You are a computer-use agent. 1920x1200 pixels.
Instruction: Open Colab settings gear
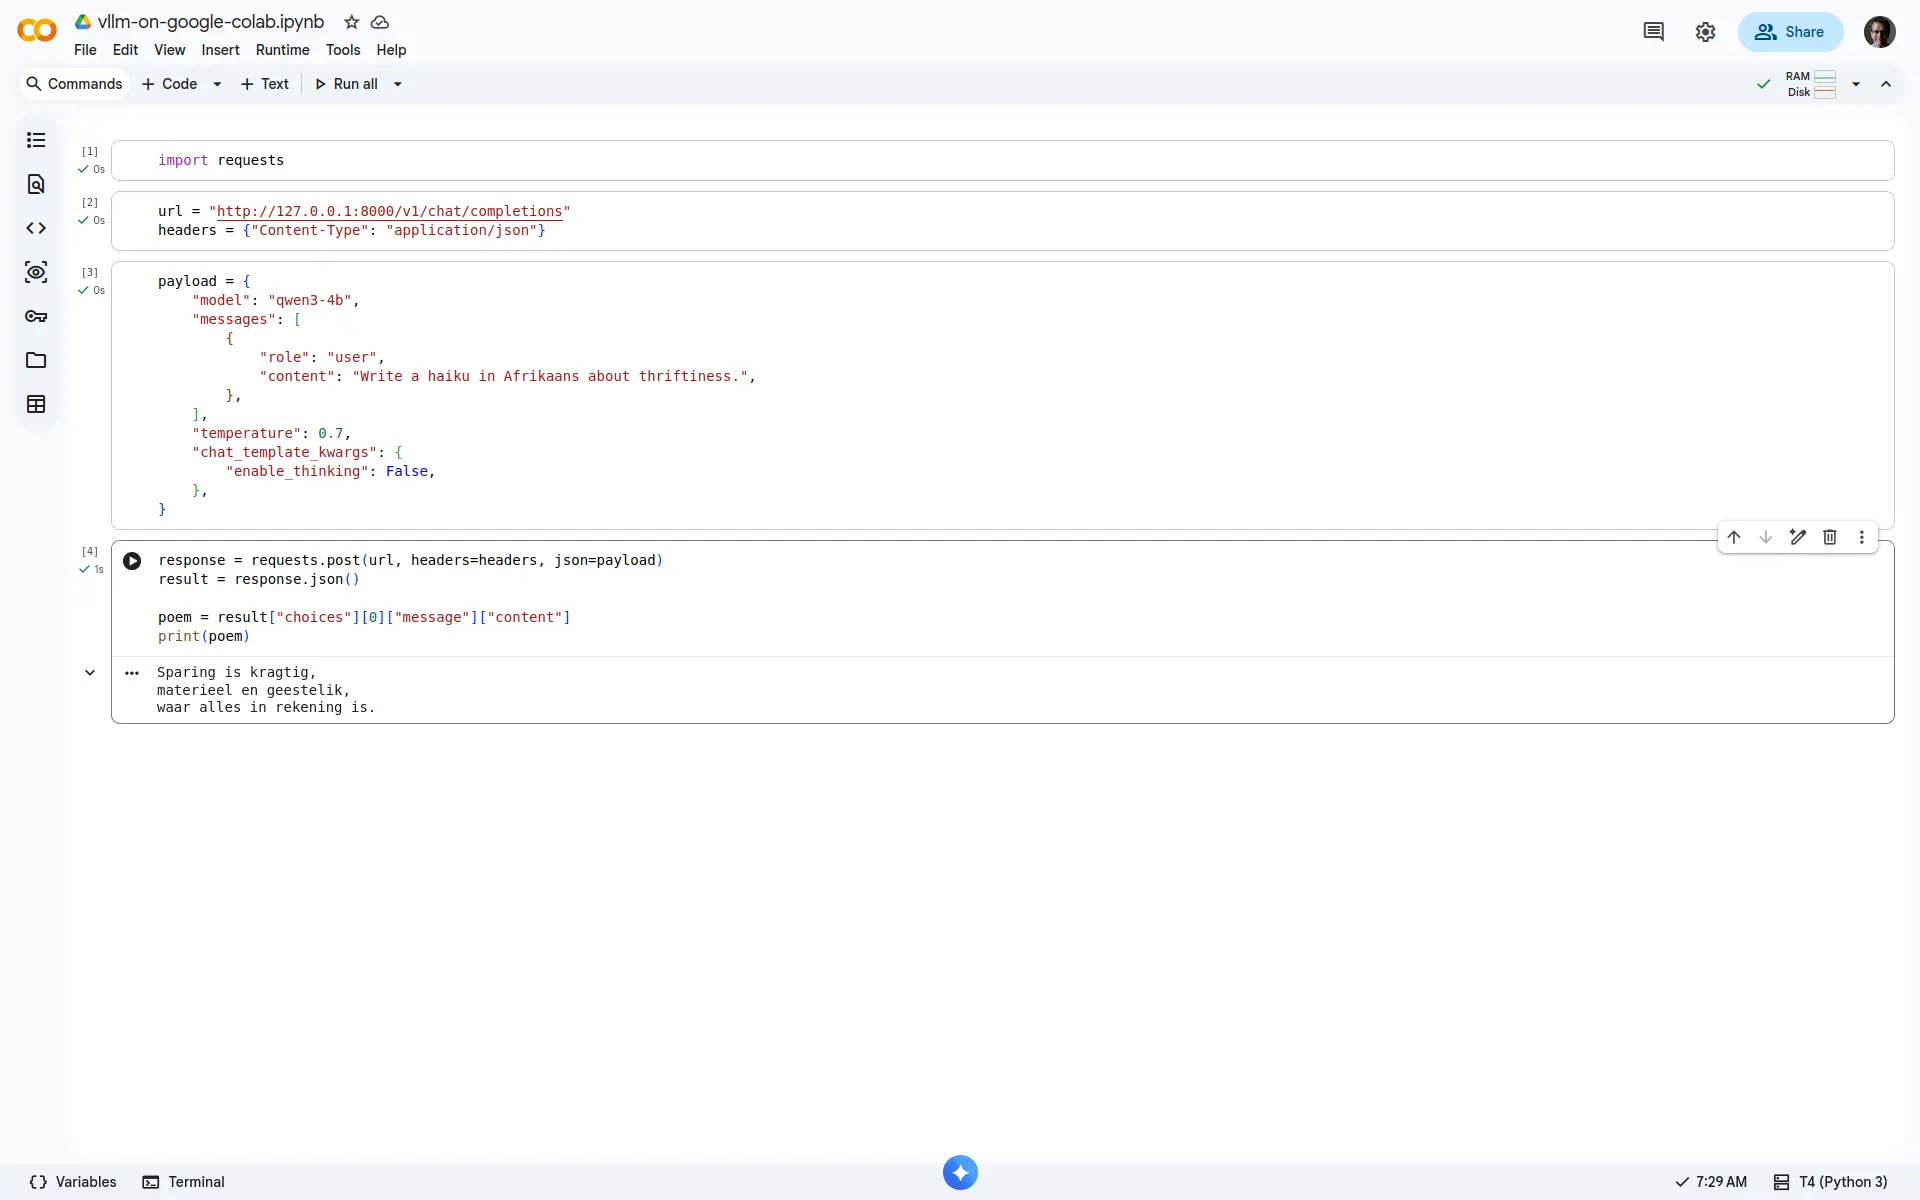point(1706,32)
